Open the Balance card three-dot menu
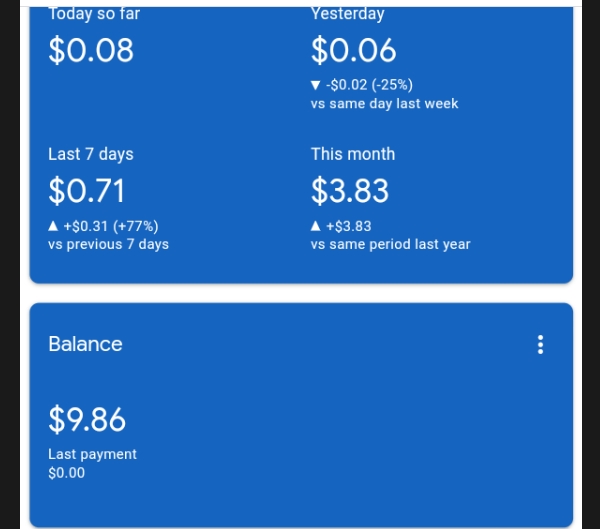The image size is (600, 529). click(540, 345)
